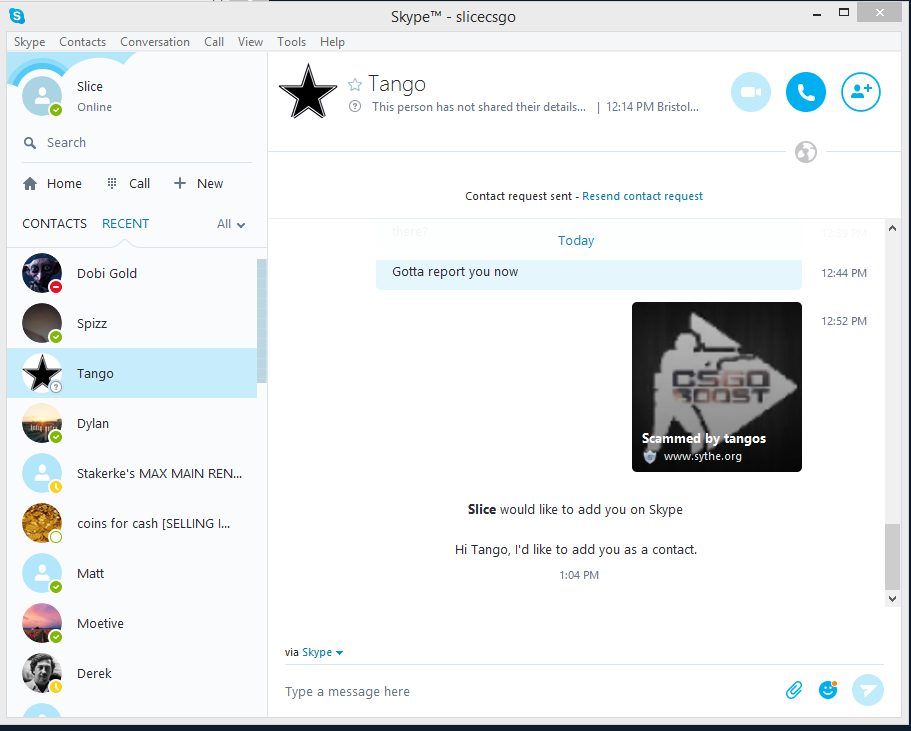
Task: Click the Search field
Action: coord(137,143)
